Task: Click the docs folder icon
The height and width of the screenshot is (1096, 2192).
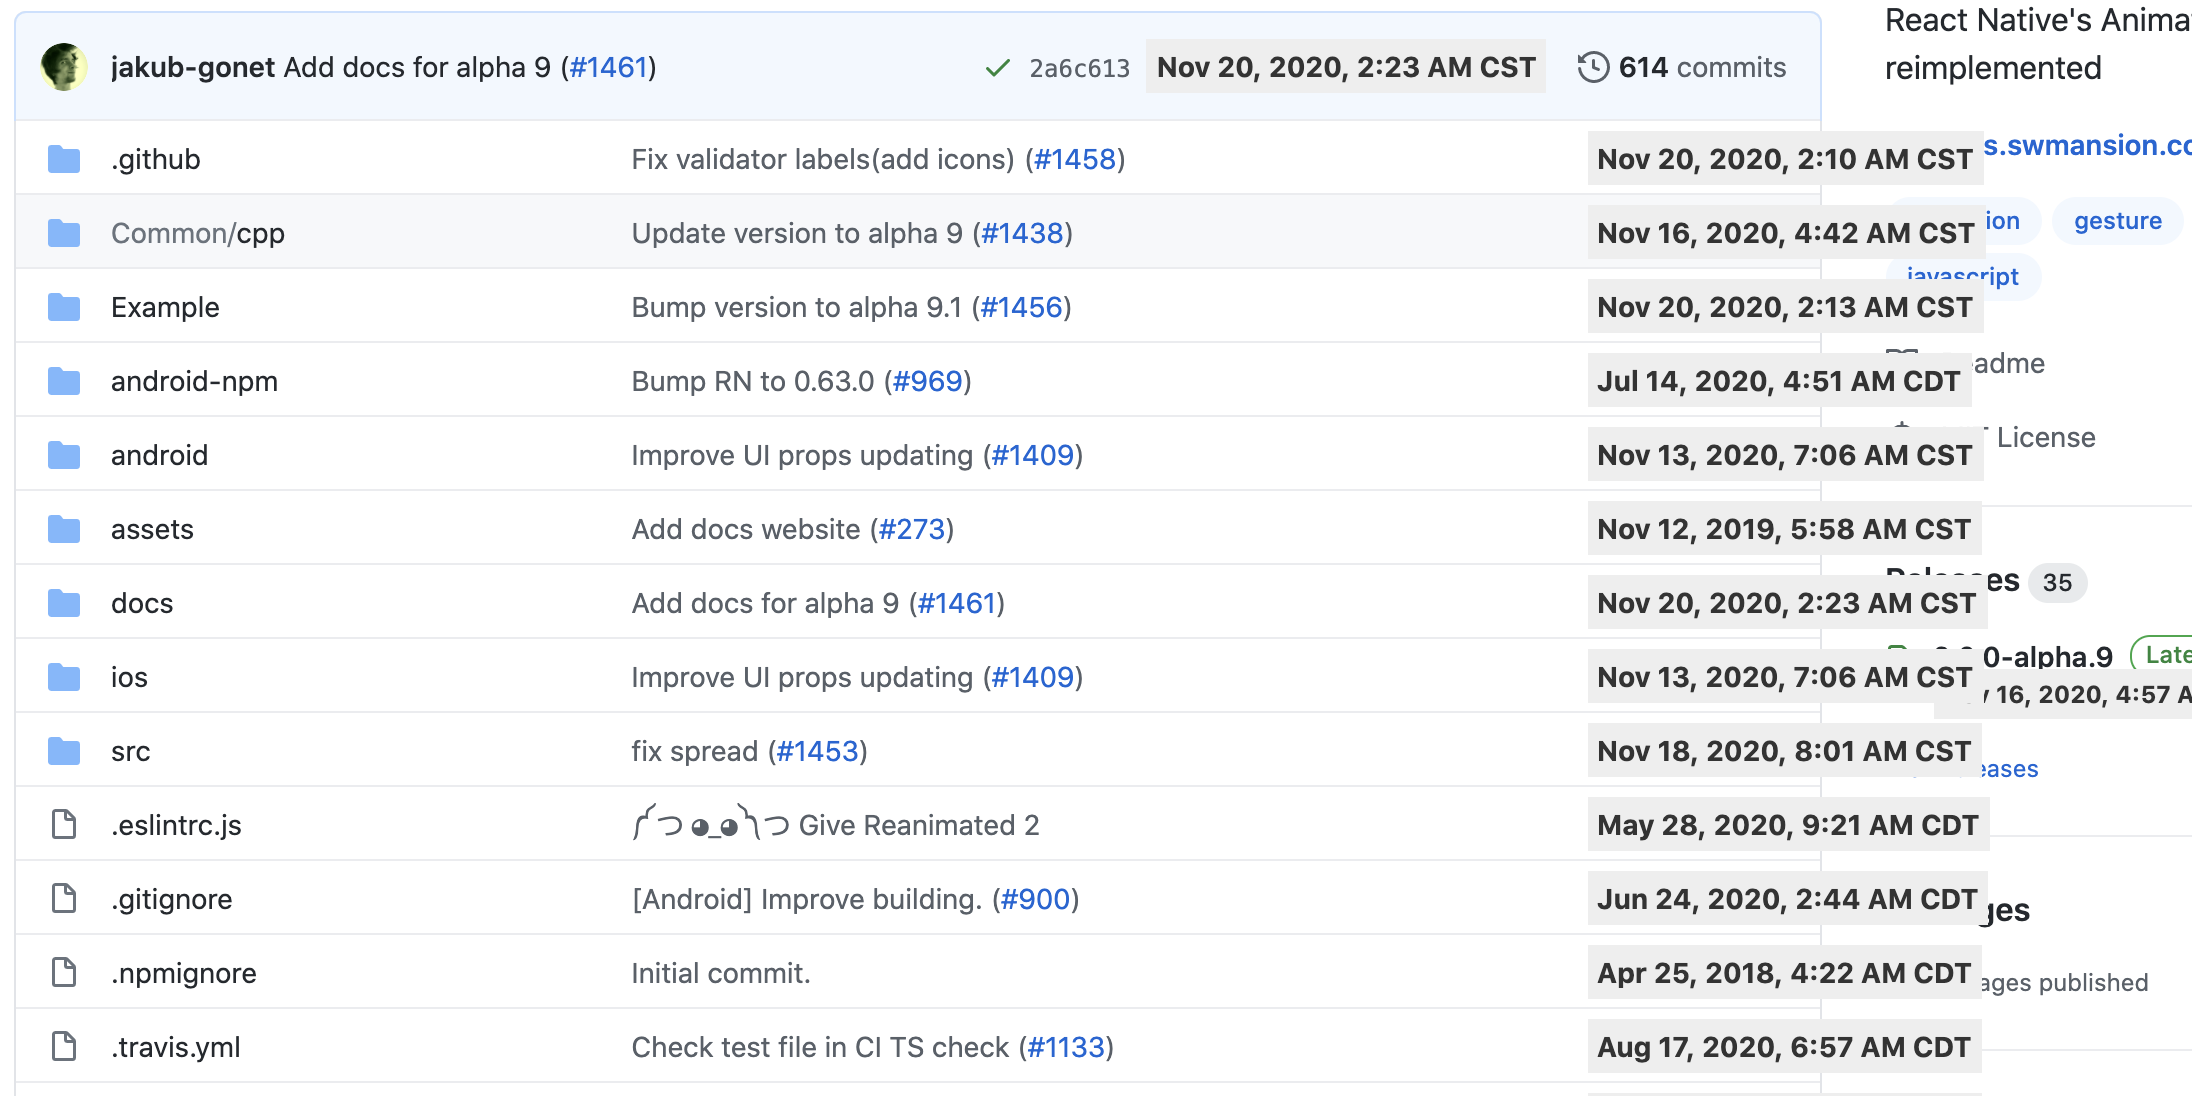Action: [x=64, y=603]
